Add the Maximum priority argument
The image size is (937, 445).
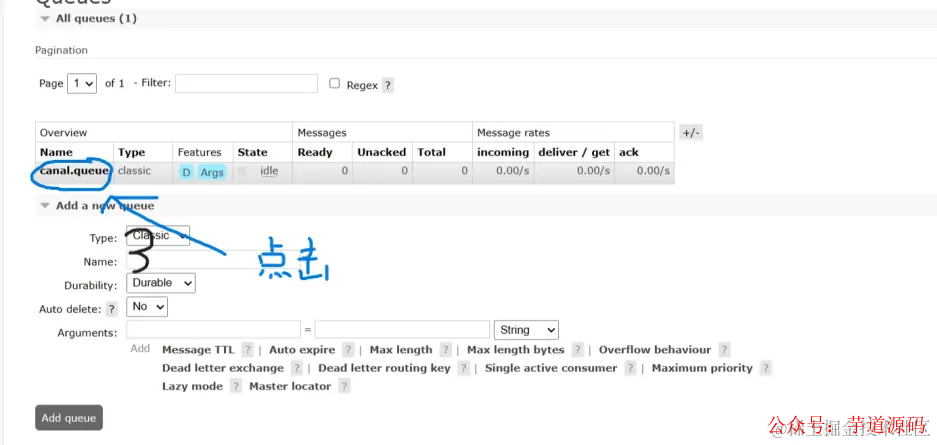pos(702,368)
